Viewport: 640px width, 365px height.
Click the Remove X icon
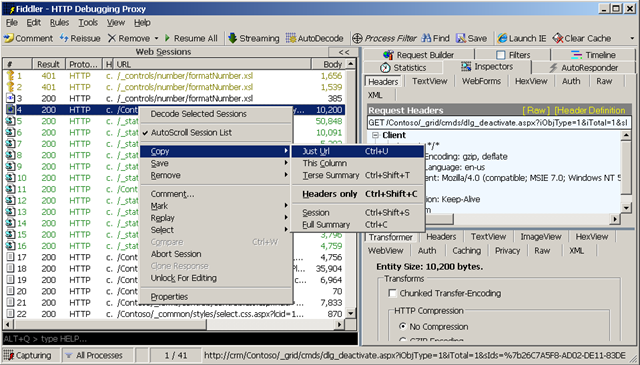(112, 38)
